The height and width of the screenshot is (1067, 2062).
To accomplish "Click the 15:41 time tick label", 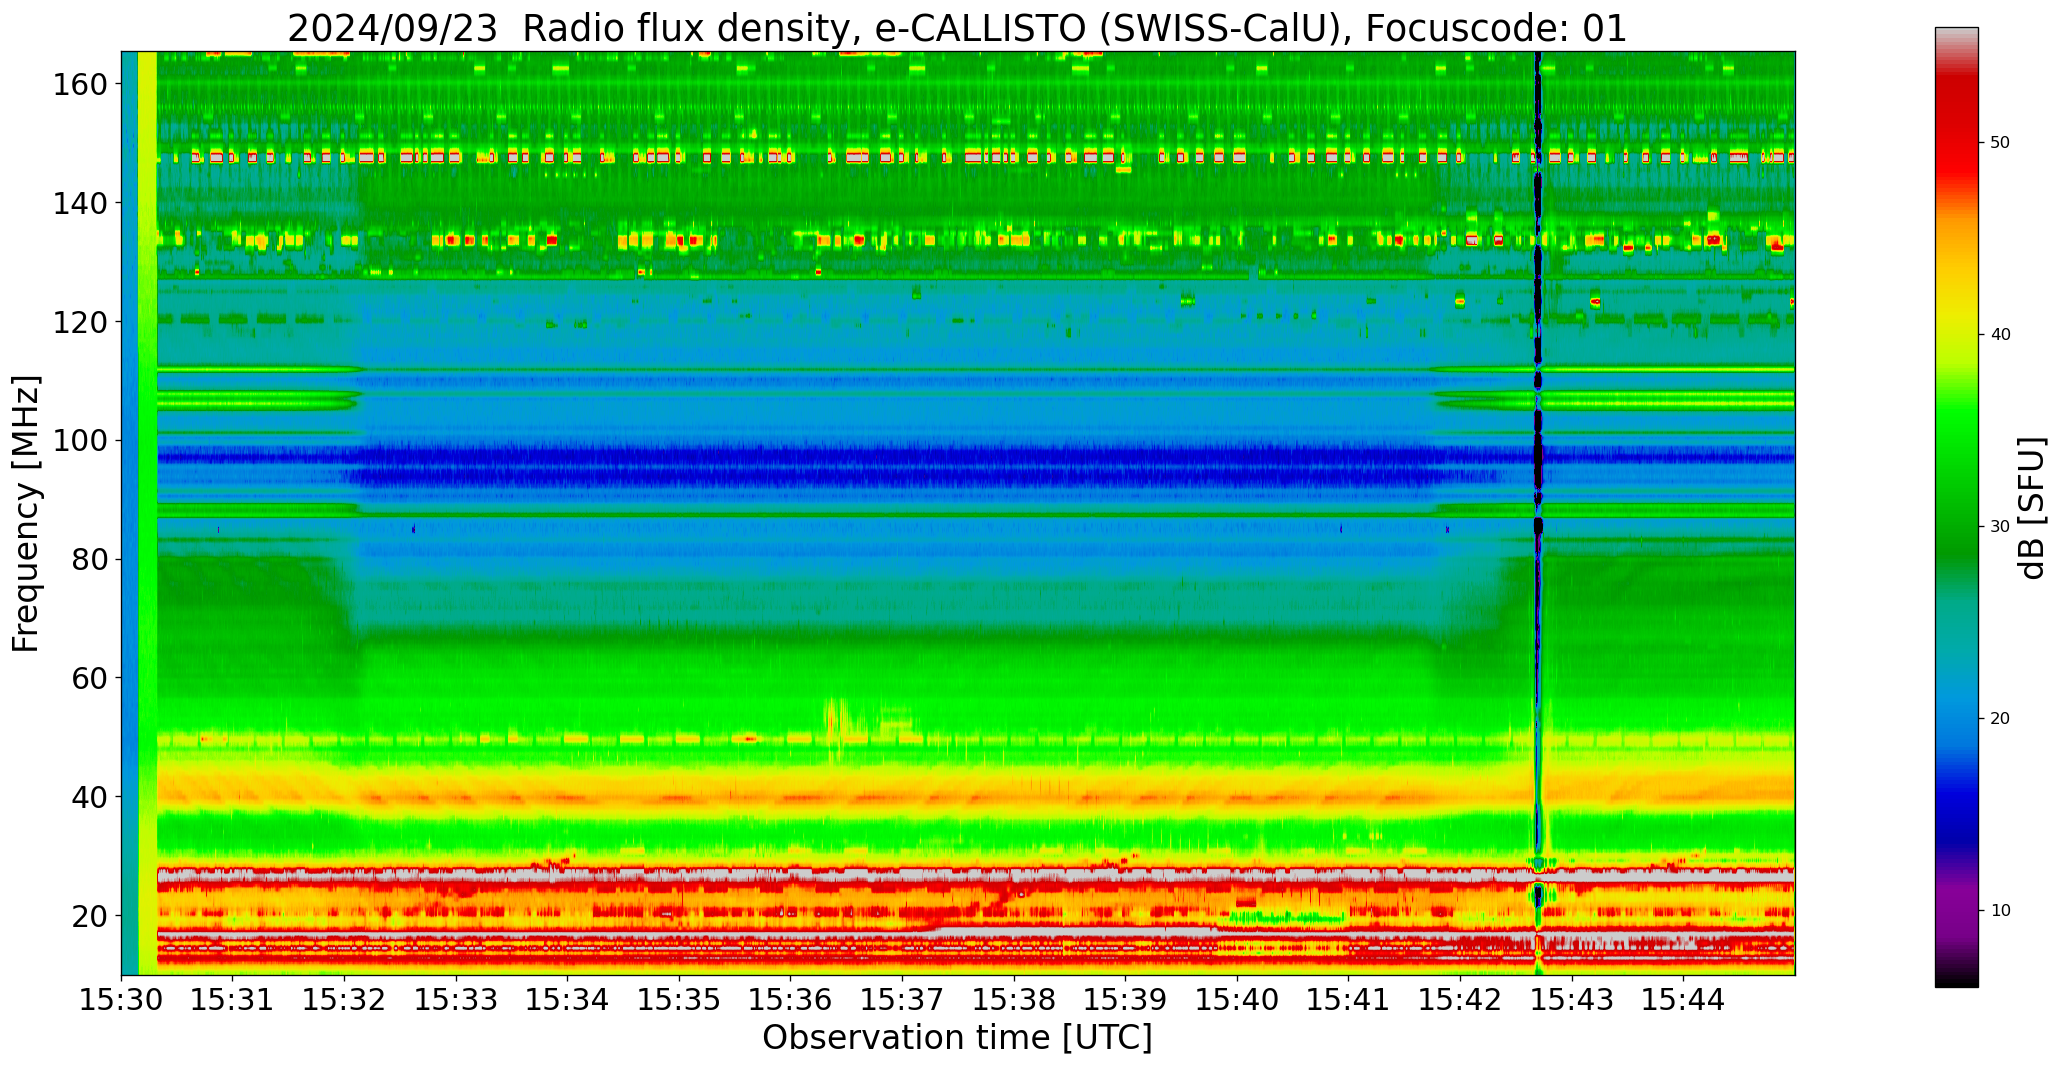I will pyautogui.click(x=1348, y=998).
